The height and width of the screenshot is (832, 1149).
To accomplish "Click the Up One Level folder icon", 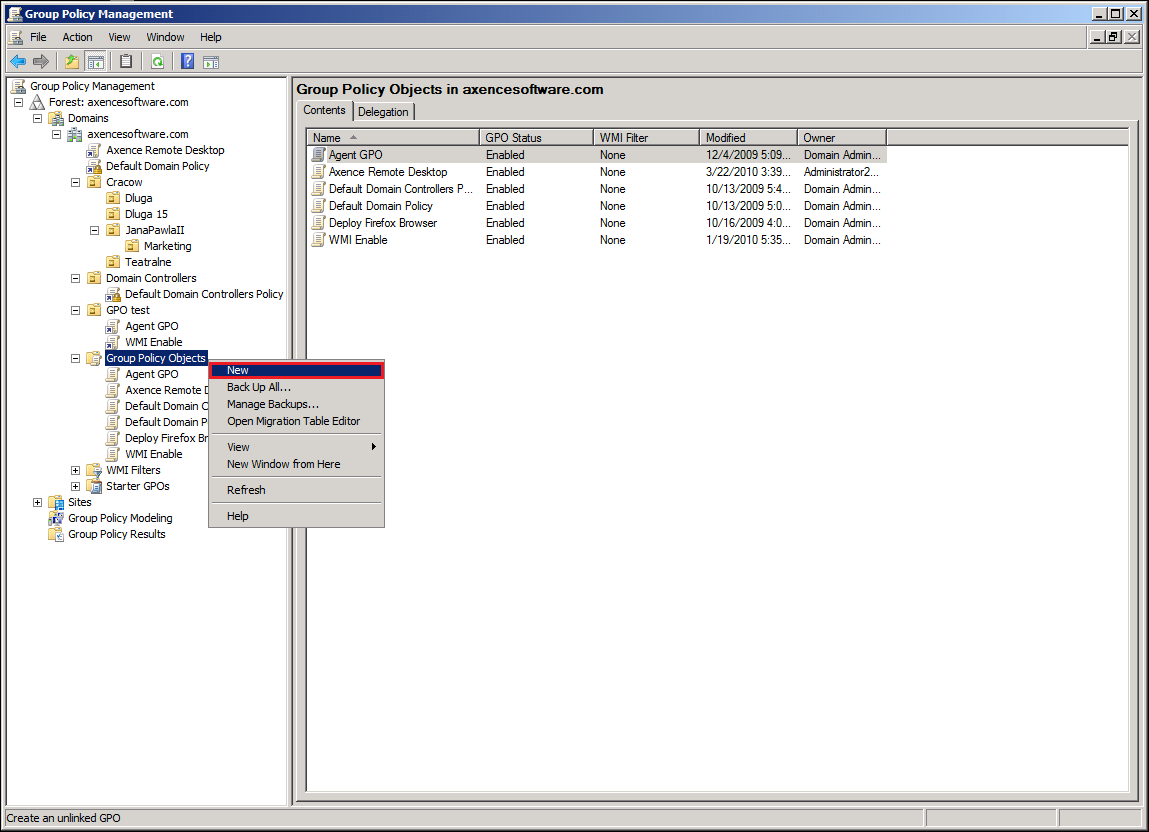I will (72, 61).
